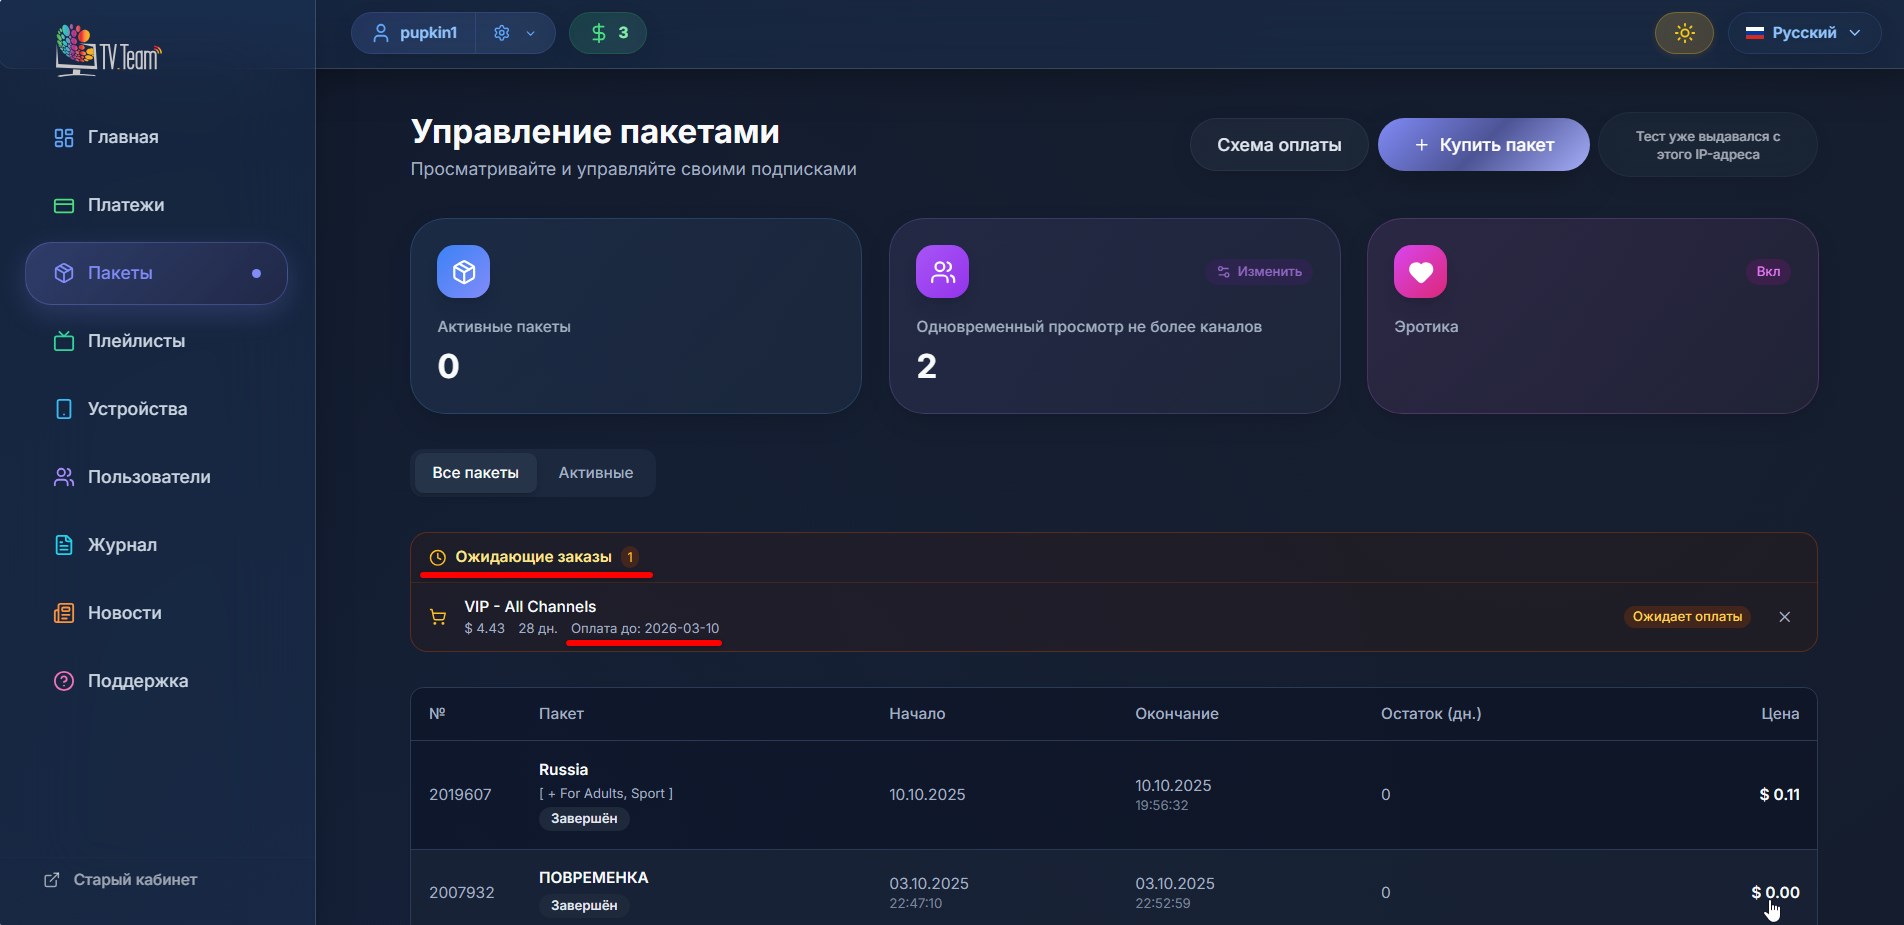This screenshot has width=1904, height=925.
Task: Open the Старый кабинет link
Action: tap(122, 880)
